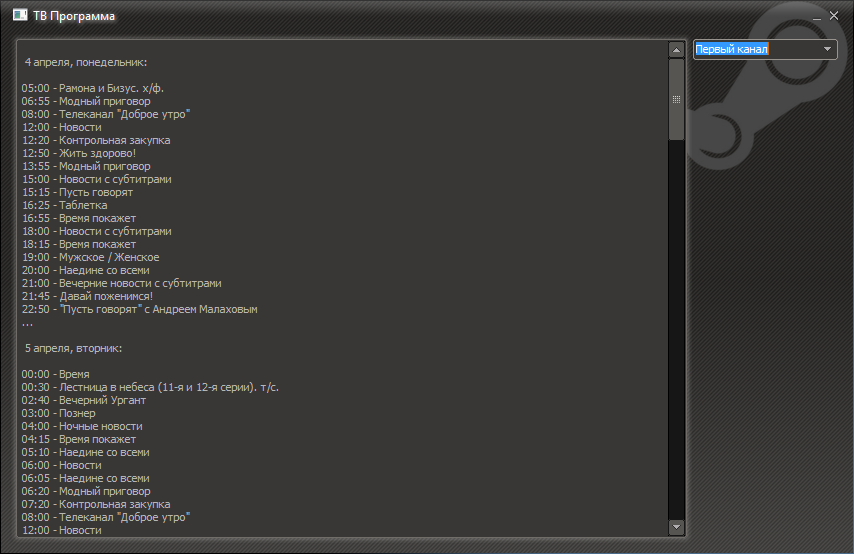Click the '4 апреля, понедельник' heading
This screenshot has width=854, height=554.
pos(86,62)
